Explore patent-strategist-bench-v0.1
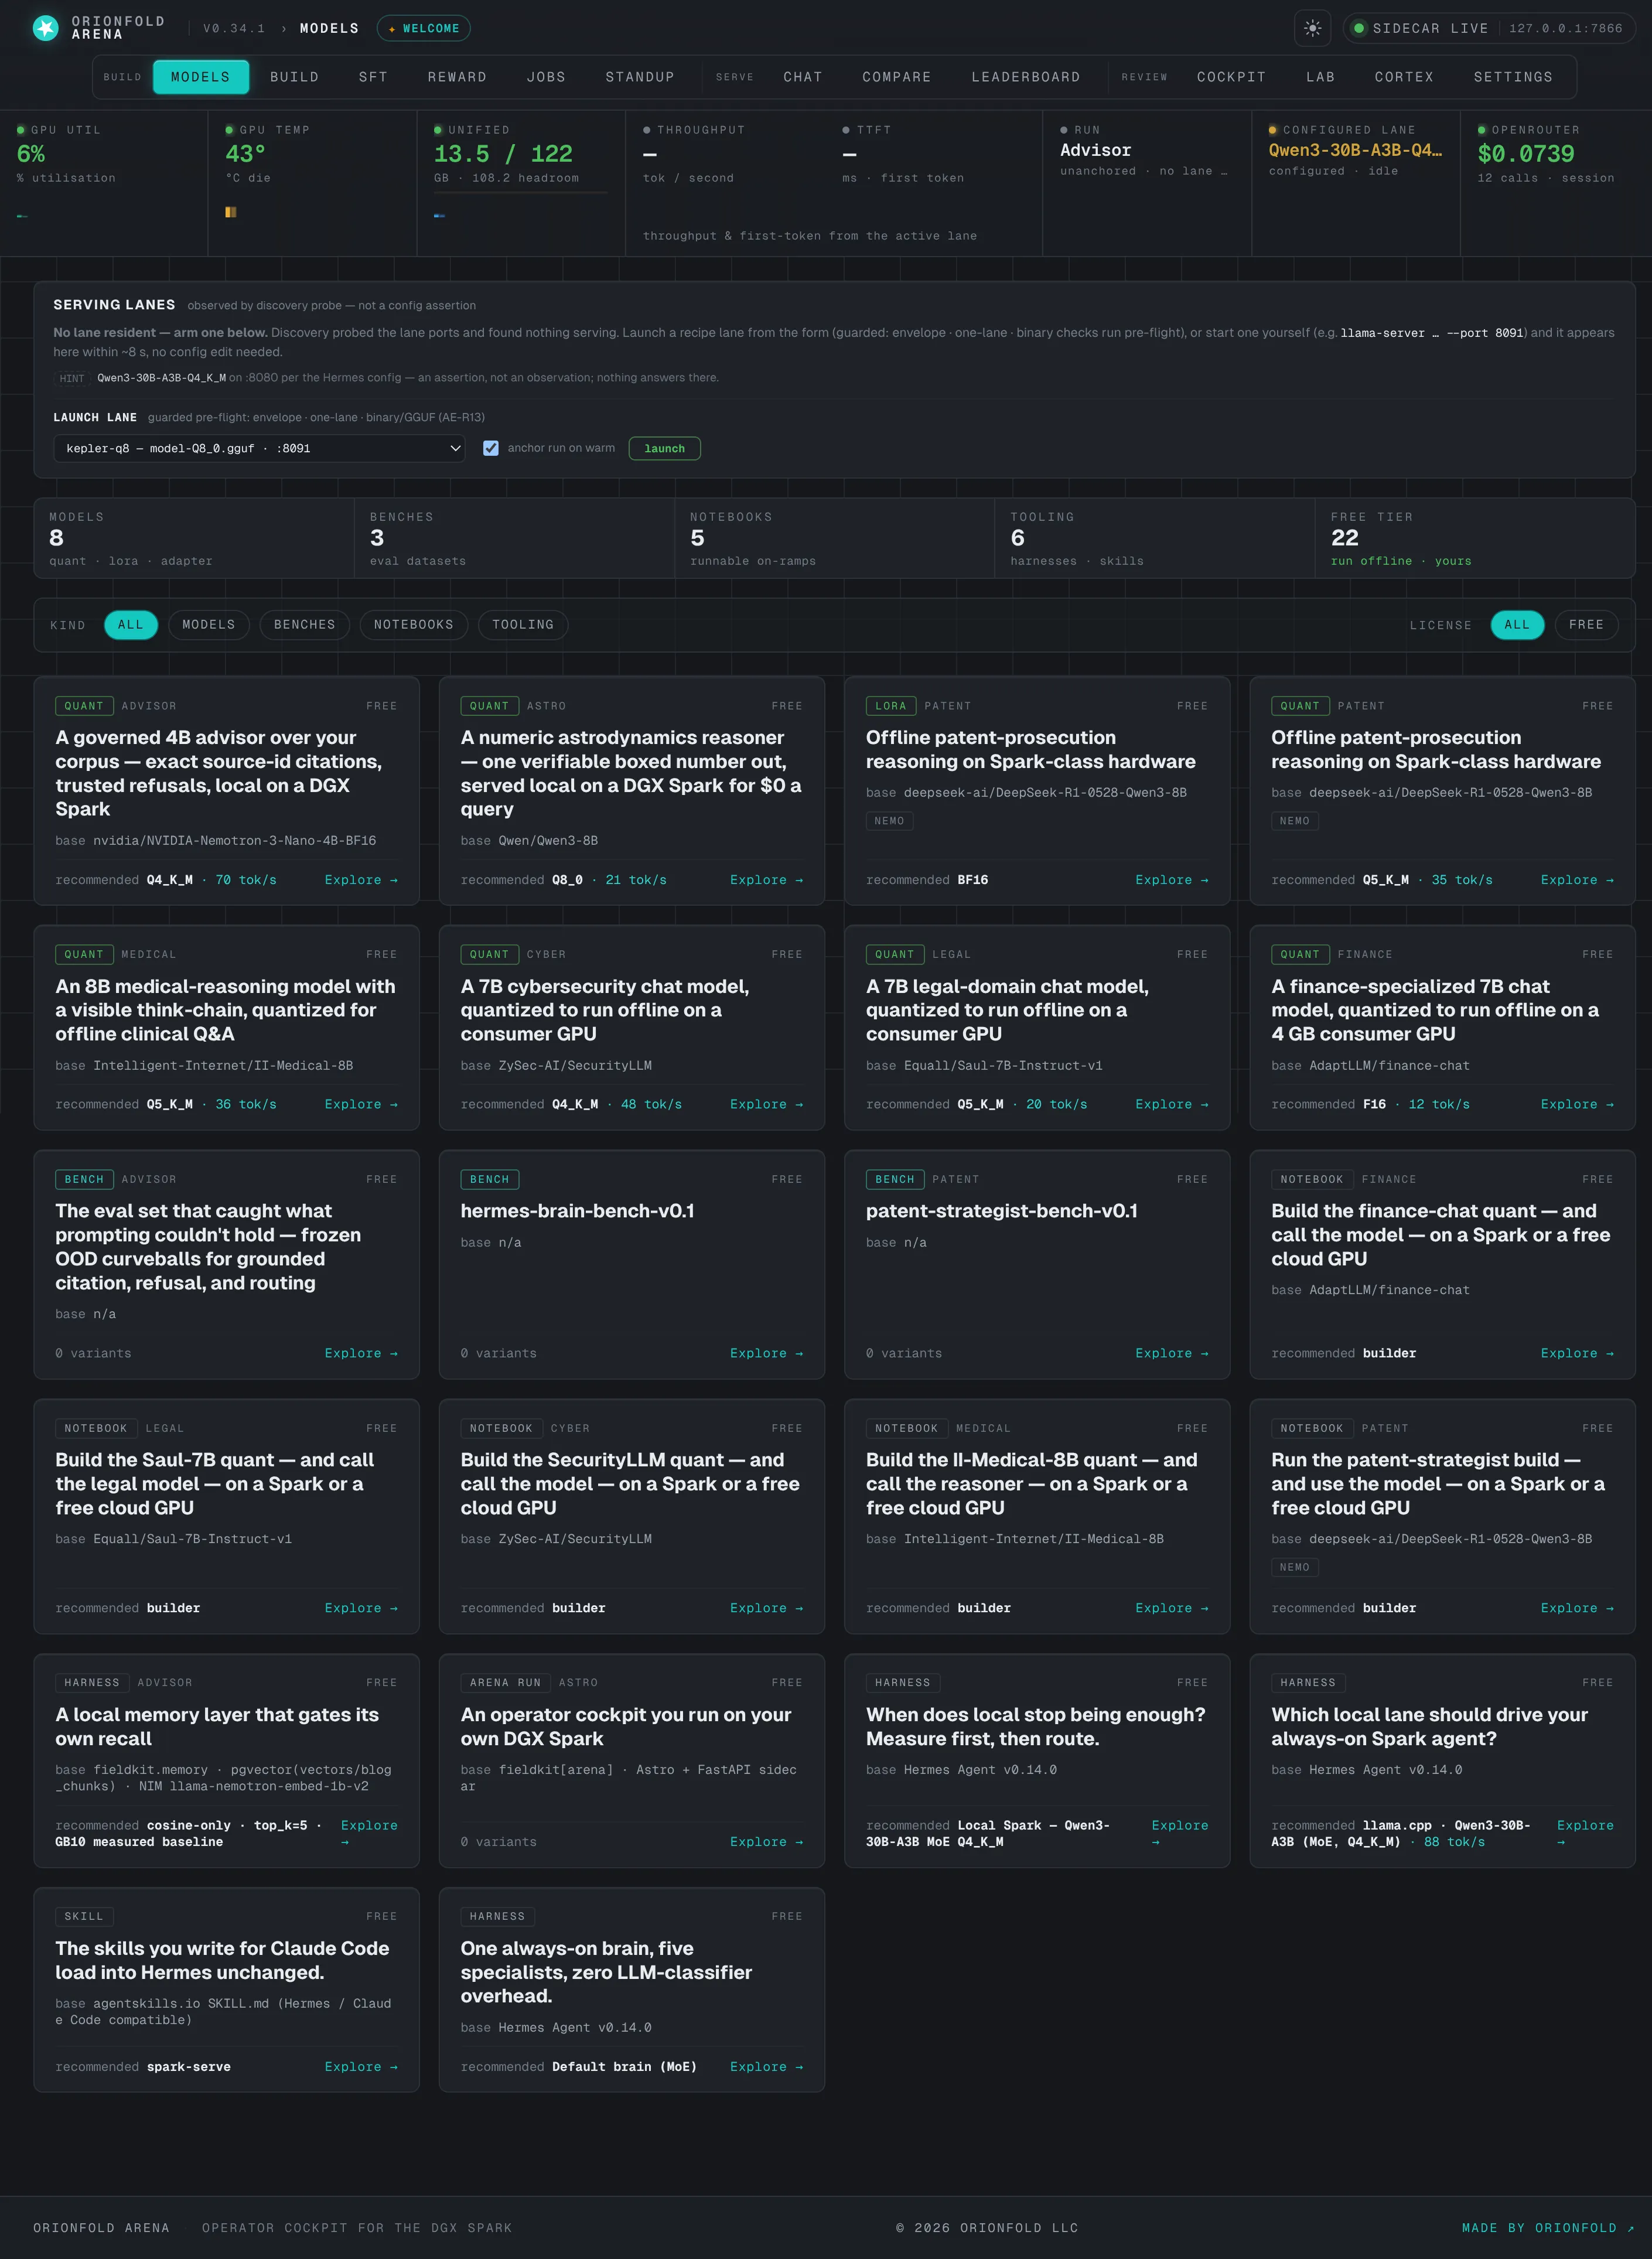Viewport: 1652px width, 2259px height. [x=1171, y=1353]
